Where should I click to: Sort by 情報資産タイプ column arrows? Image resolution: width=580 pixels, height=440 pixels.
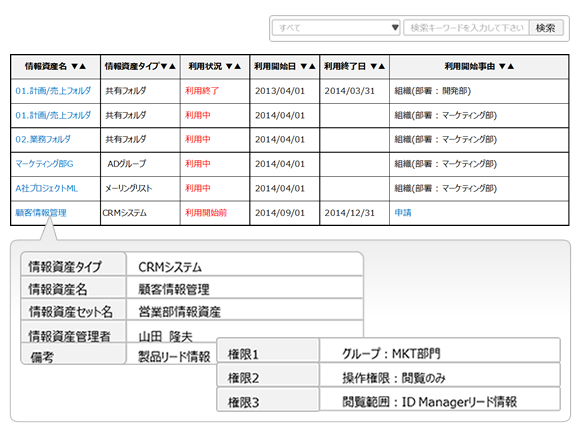pyautogui.click(x=168, y=66)
